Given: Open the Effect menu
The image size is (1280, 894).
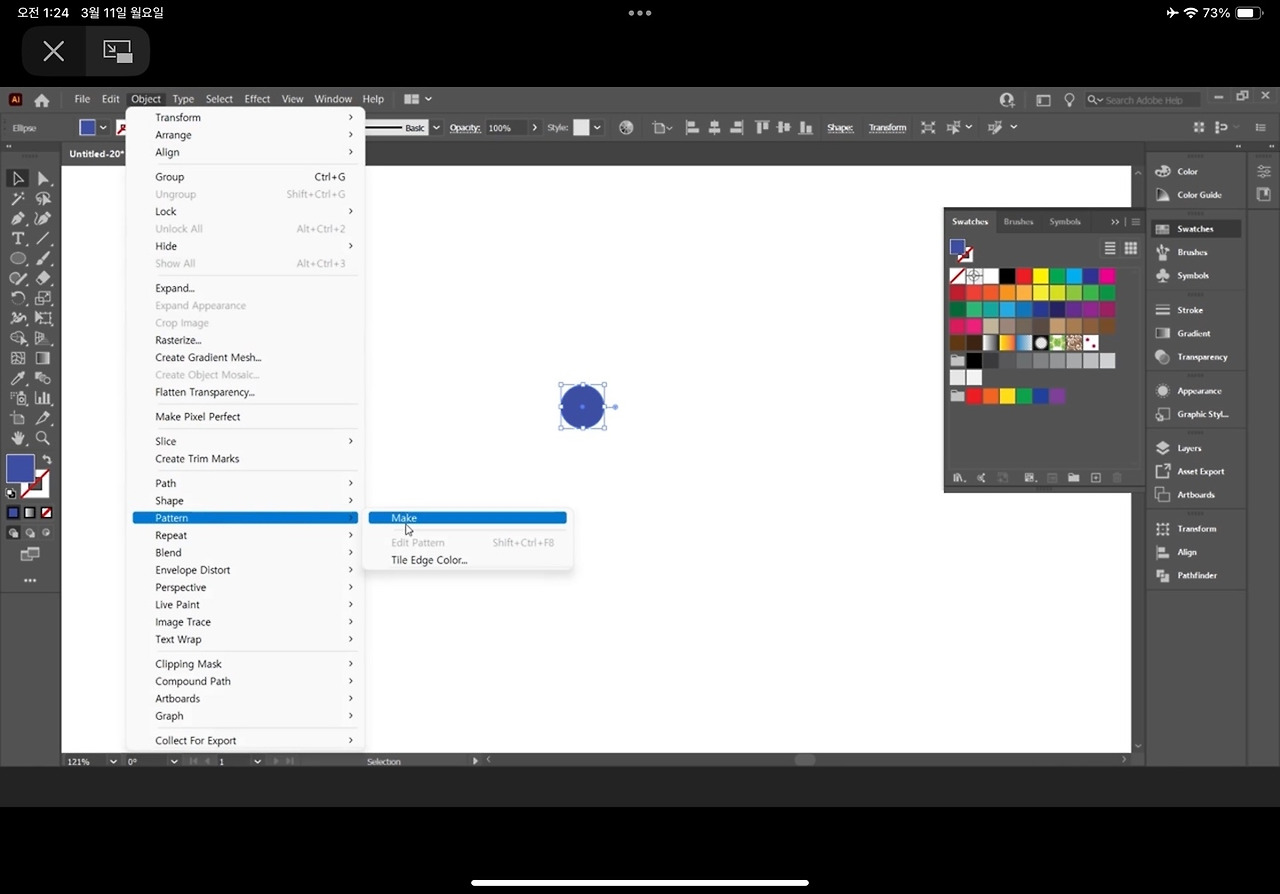Looking at the screenshot, I should click(x=257, y=99).
